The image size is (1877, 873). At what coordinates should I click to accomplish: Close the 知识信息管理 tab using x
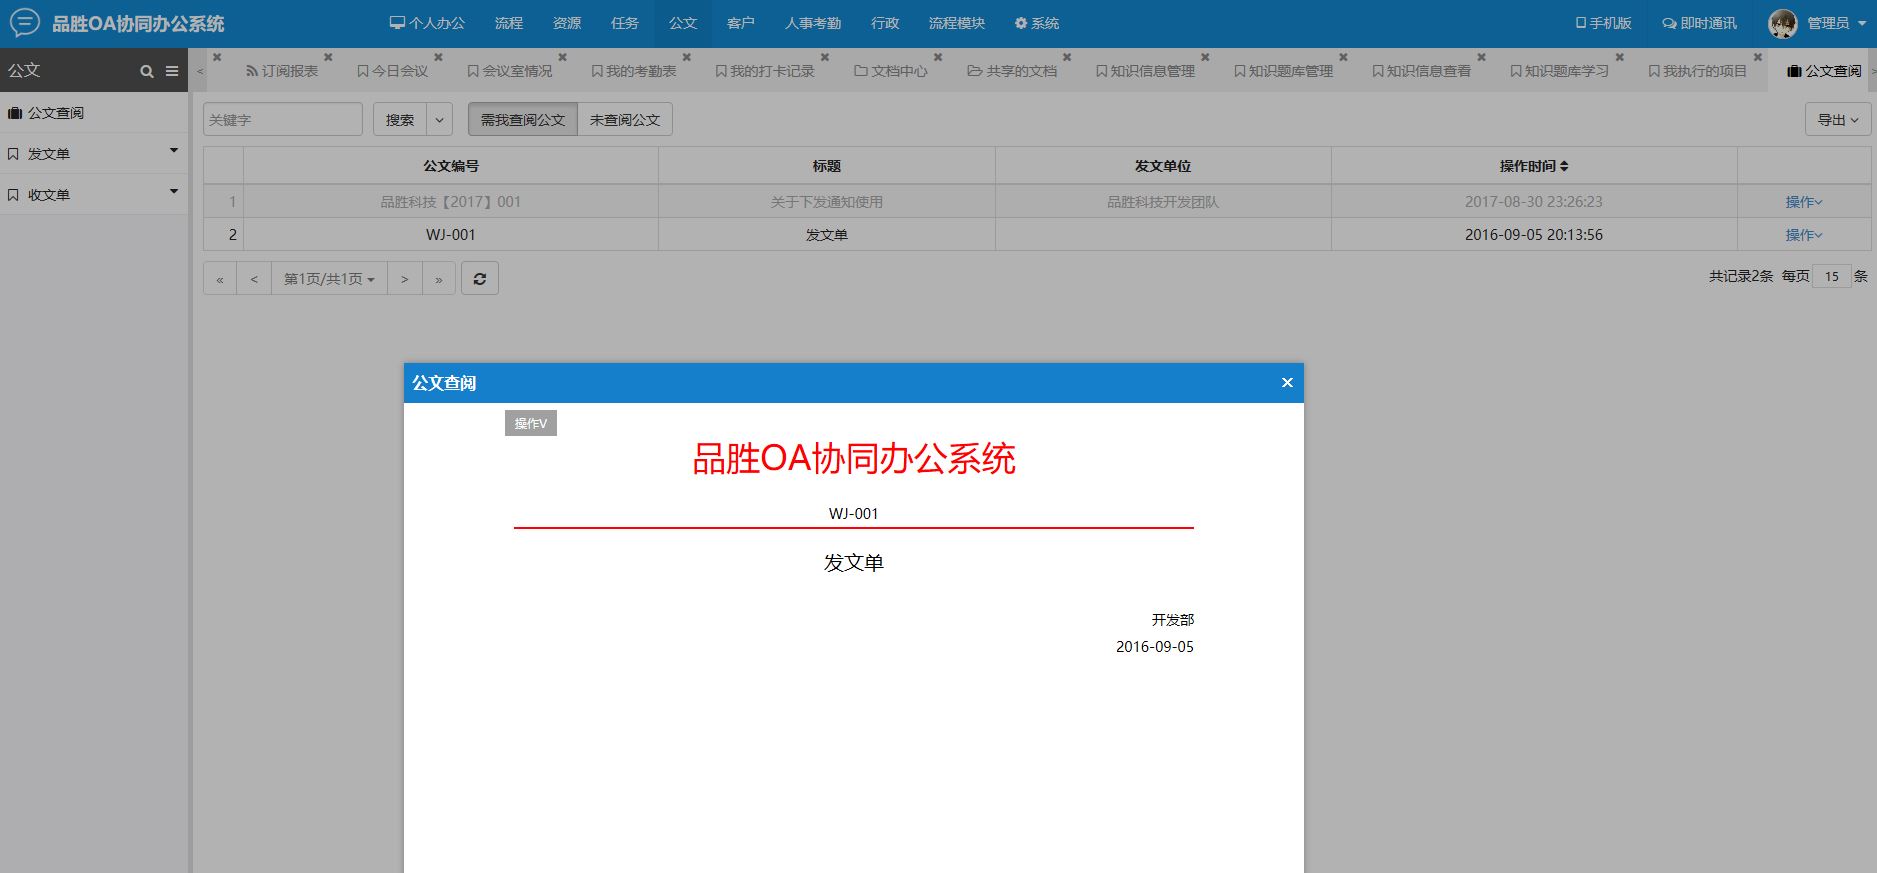click(1204, 57)
